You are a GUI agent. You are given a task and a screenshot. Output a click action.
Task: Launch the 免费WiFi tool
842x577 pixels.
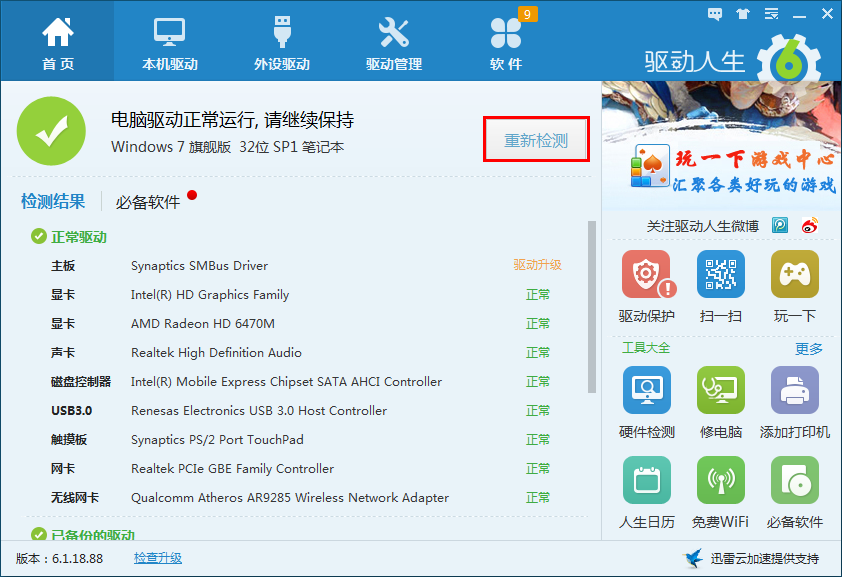pos(720,481)
